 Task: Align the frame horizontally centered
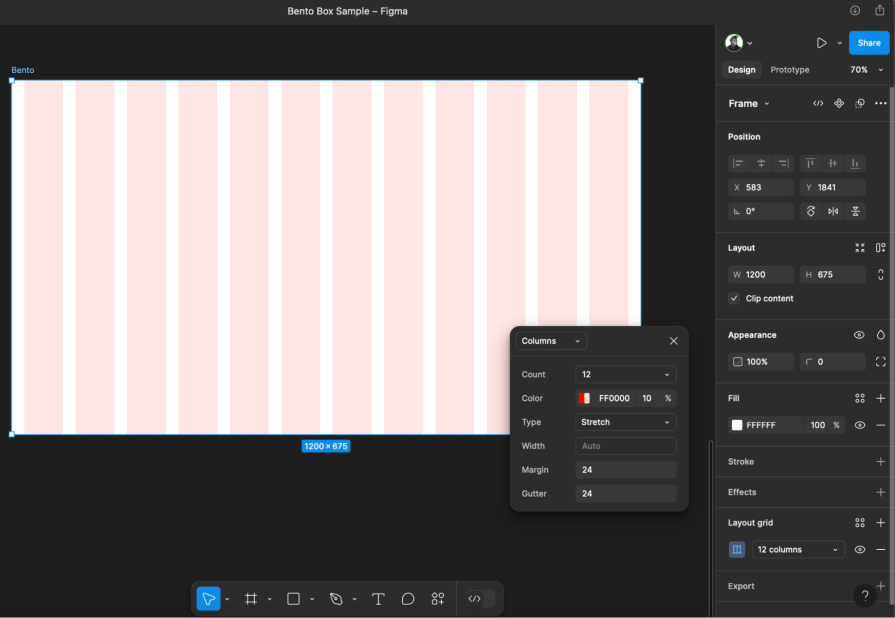tap(760, 163)
